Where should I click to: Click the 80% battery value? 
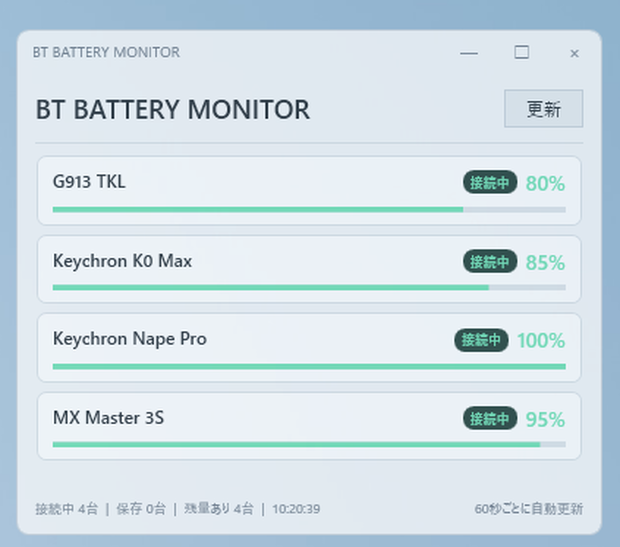[x=545, y=184]
